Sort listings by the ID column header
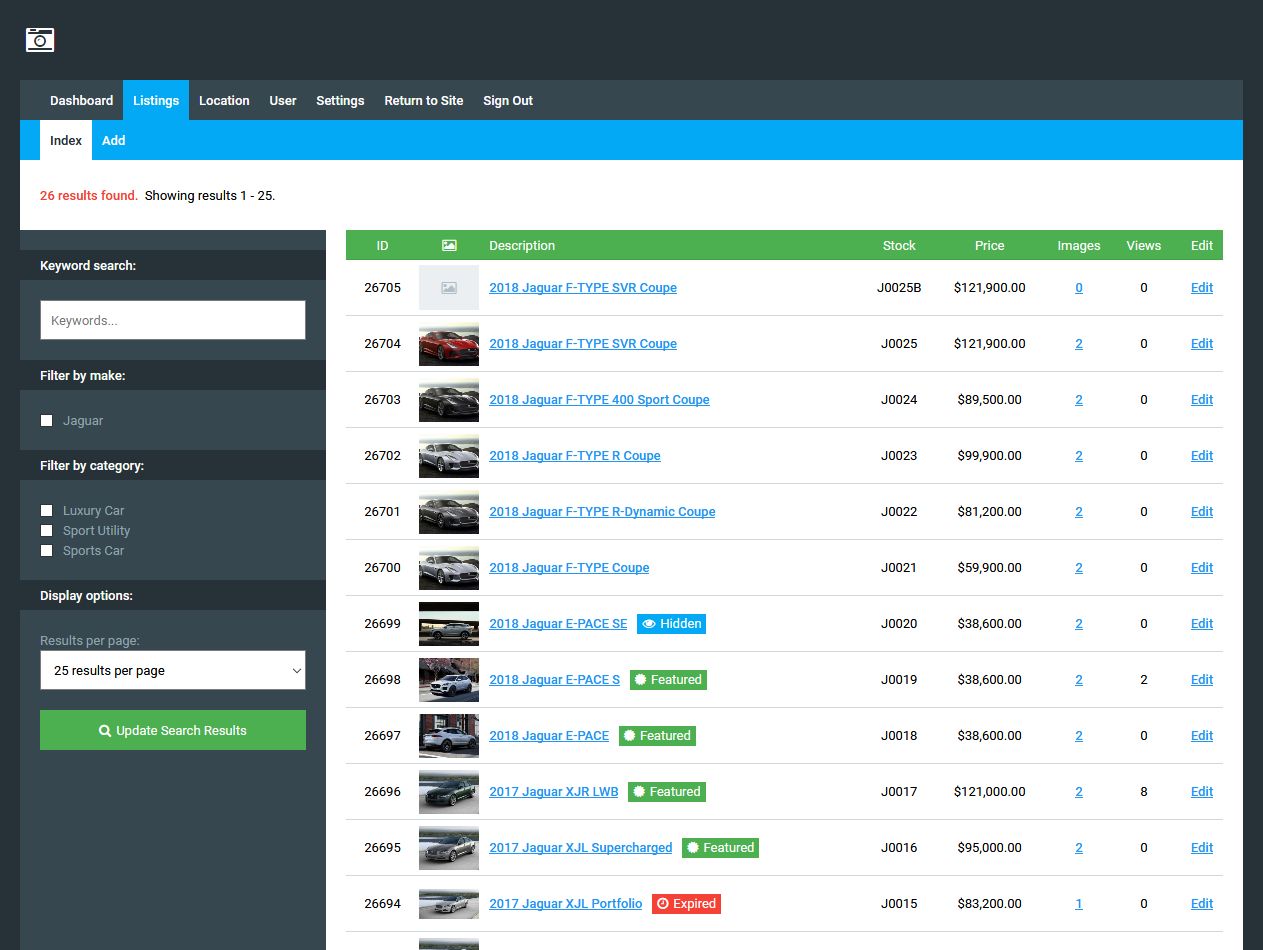This screenshot has height=950, width=1263. [382, 246]
